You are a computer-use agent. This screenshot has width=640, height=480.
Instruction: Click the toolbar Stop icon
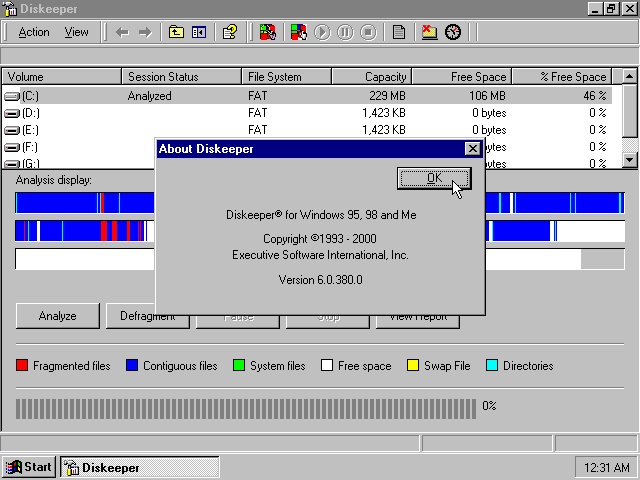pyautogui.click(x=368, y=32)
